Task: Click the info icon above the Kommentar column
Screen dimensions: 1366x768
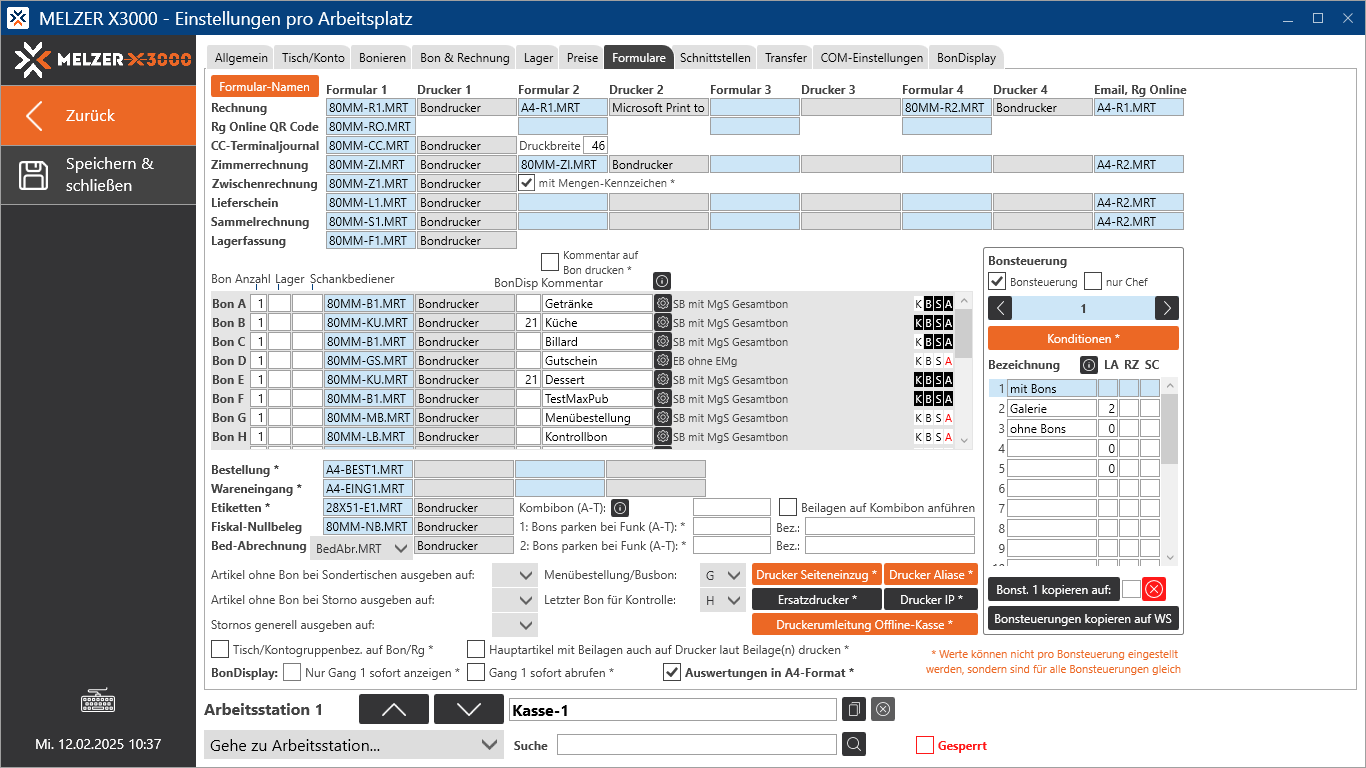Action: click(x=661, y=281)
